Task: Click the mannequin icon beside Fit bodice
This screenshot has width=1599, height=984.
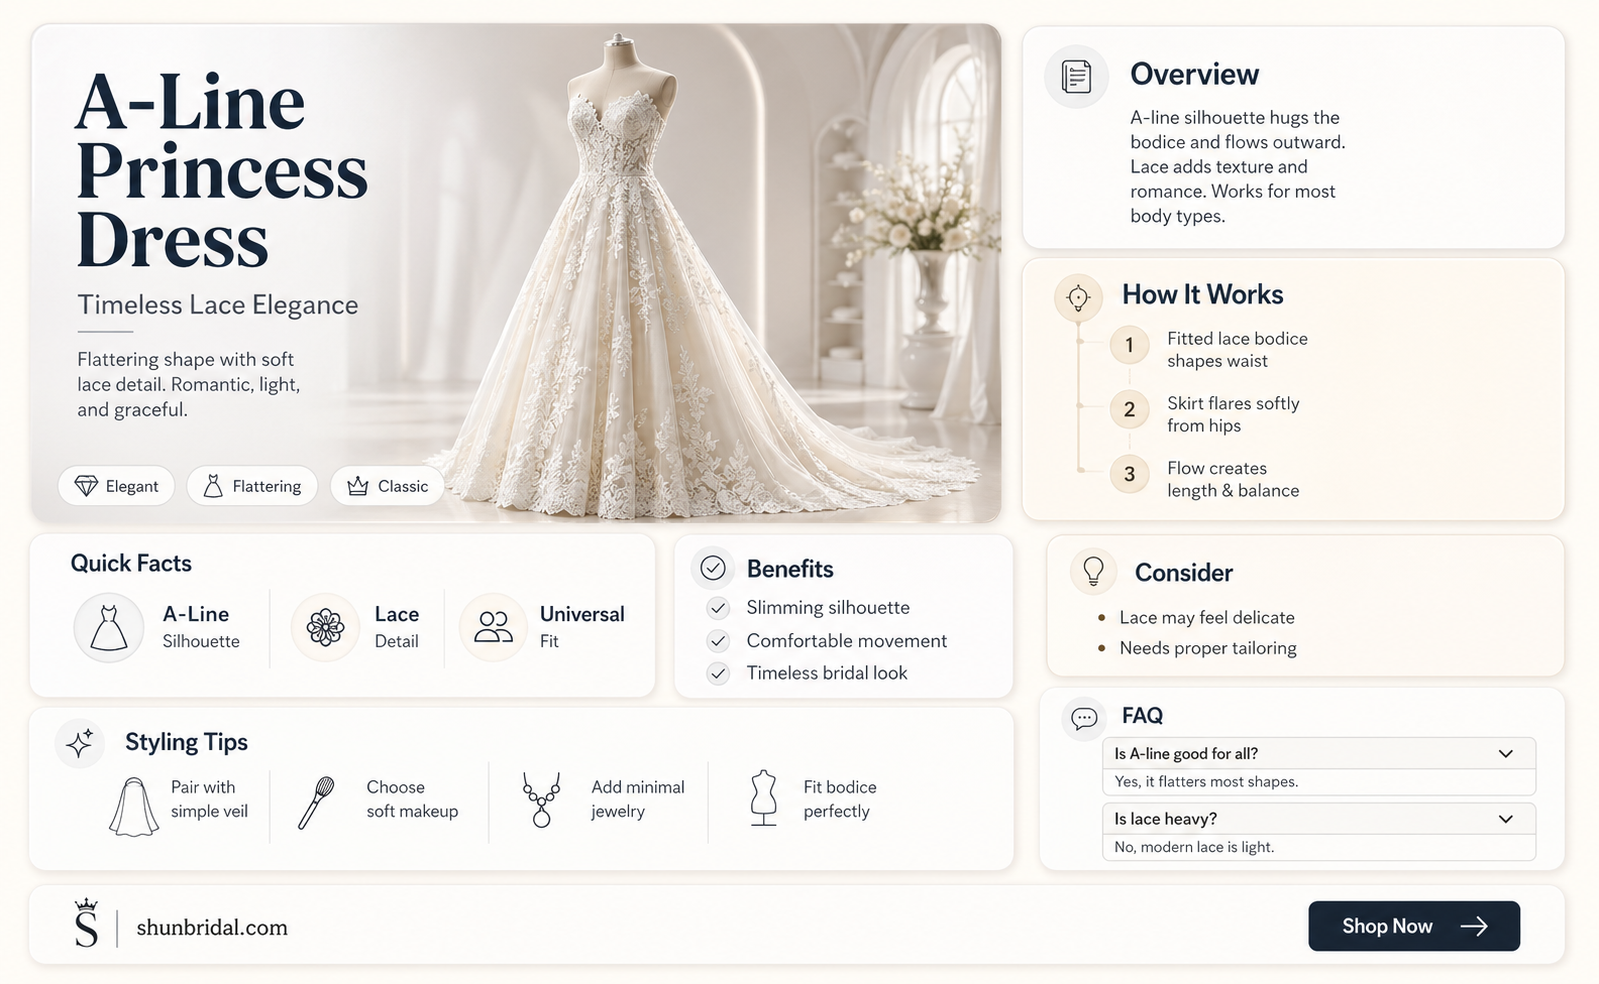Action: click(x=764, y=797)
